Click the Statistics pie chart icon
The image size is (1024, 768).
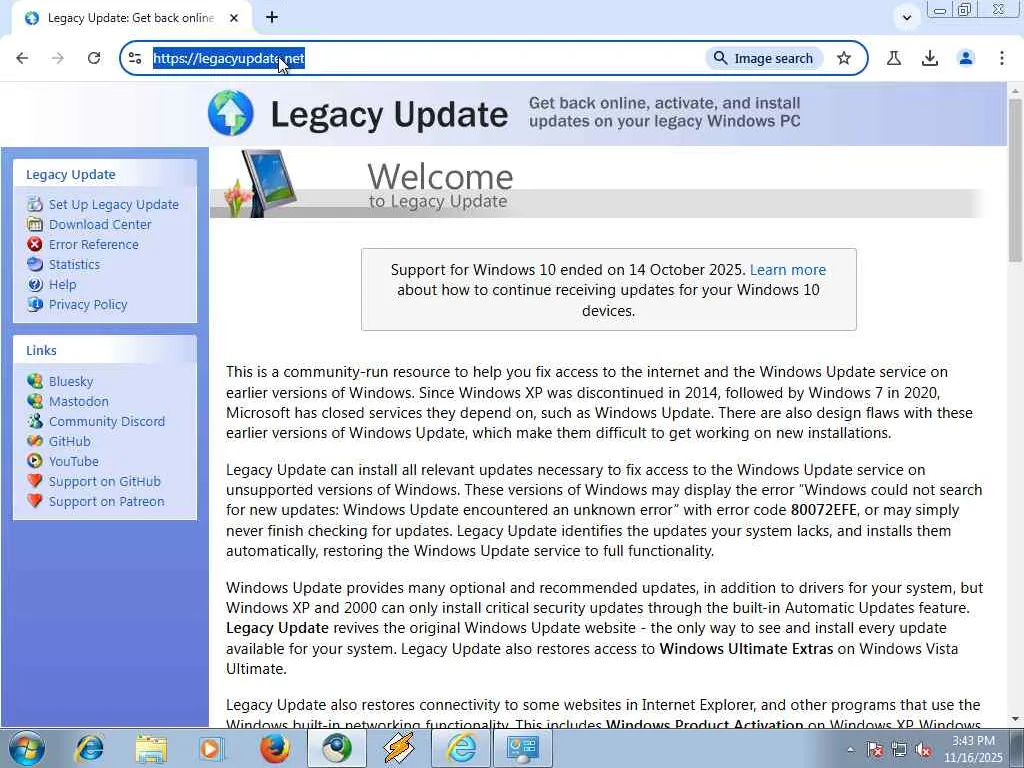35,264
